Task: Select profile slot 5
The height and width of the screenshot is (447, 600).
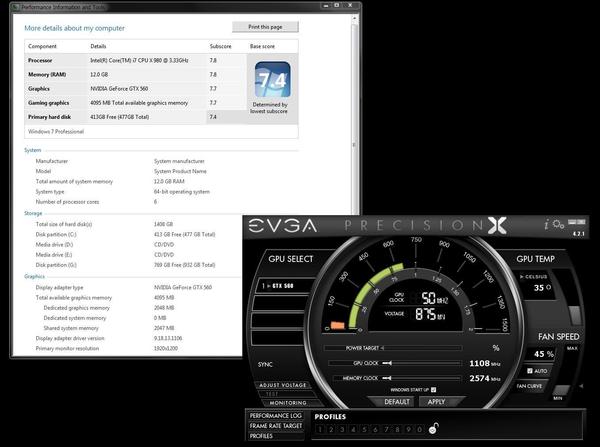Action: coord(364,430)
